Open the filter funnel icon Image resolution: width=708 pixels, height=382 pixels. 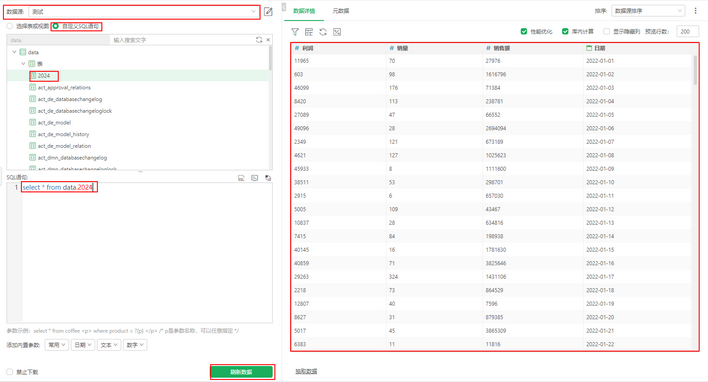coord(295,32)
